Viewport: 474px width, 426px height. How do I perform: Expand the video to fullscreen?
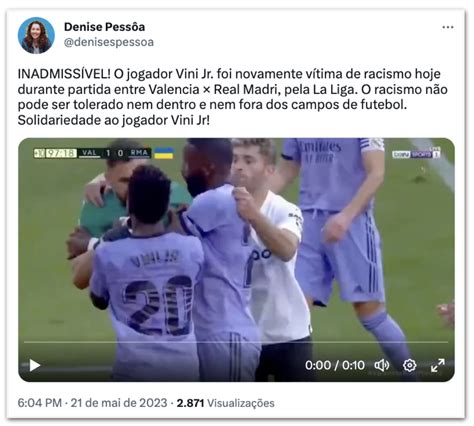tap(437, 366)
